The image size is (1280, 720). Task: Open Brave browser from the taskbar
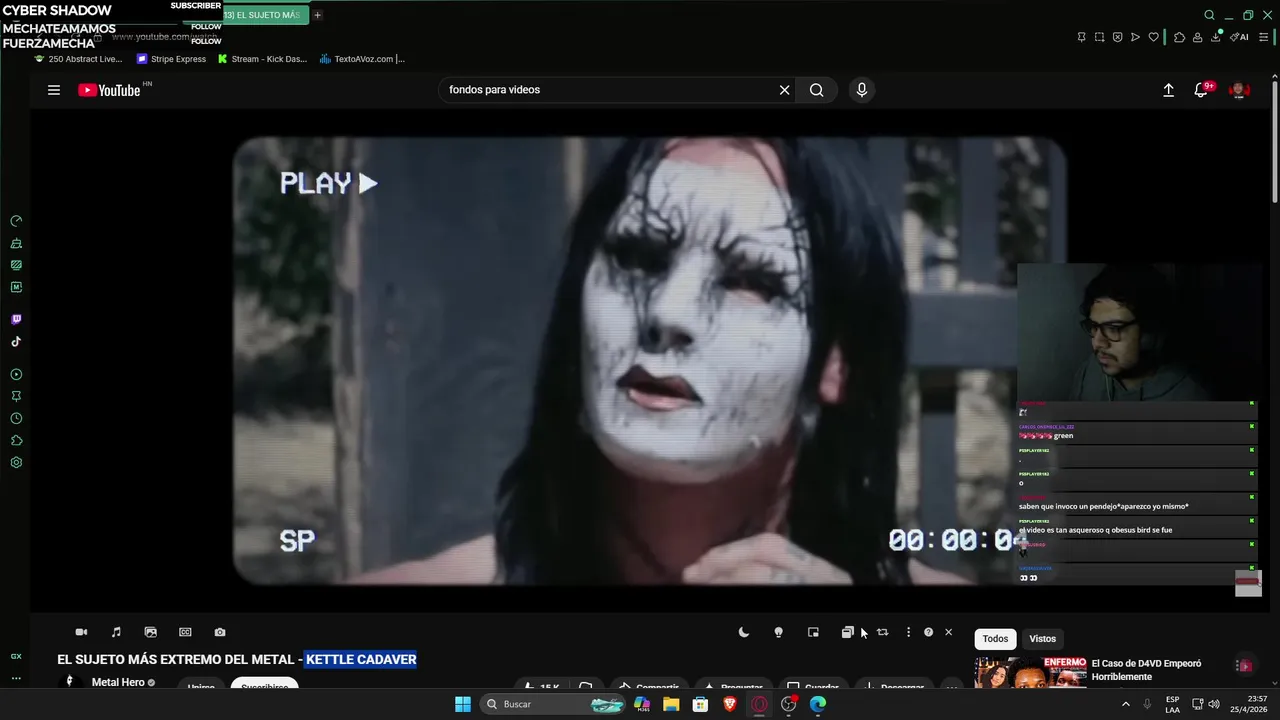(730, 704)
